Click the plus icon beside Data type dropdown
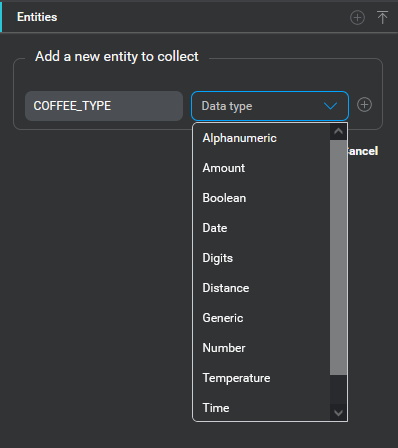 pos(364,105)
